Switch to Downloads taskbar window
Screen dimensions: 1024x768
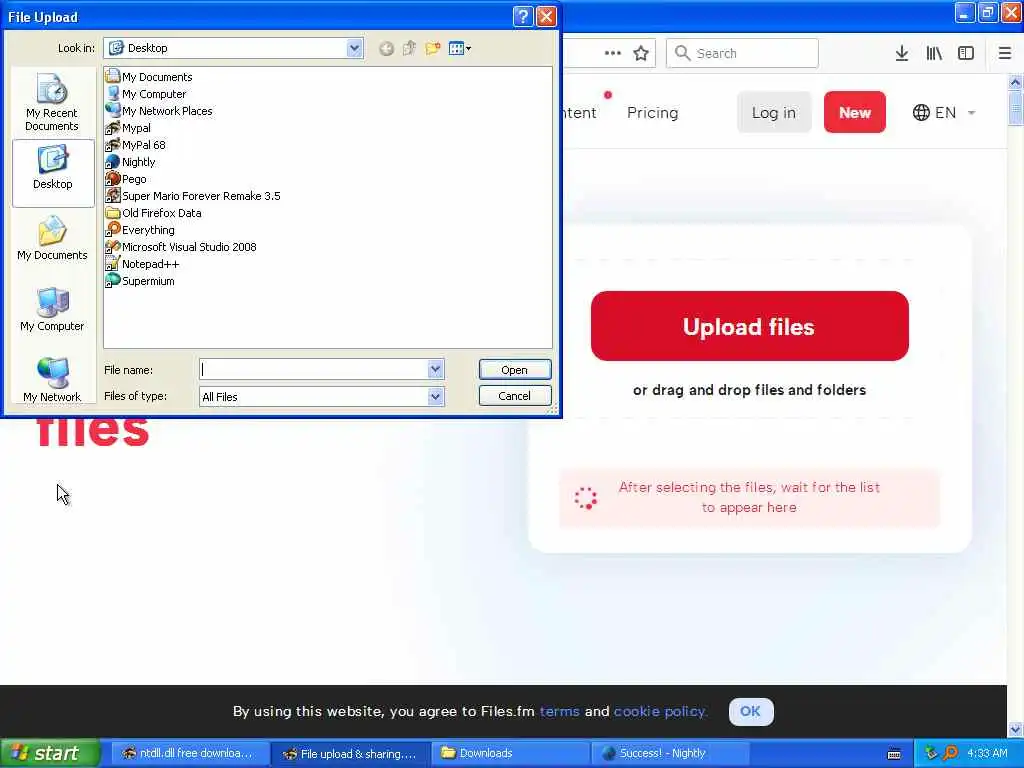click(511, 753)
